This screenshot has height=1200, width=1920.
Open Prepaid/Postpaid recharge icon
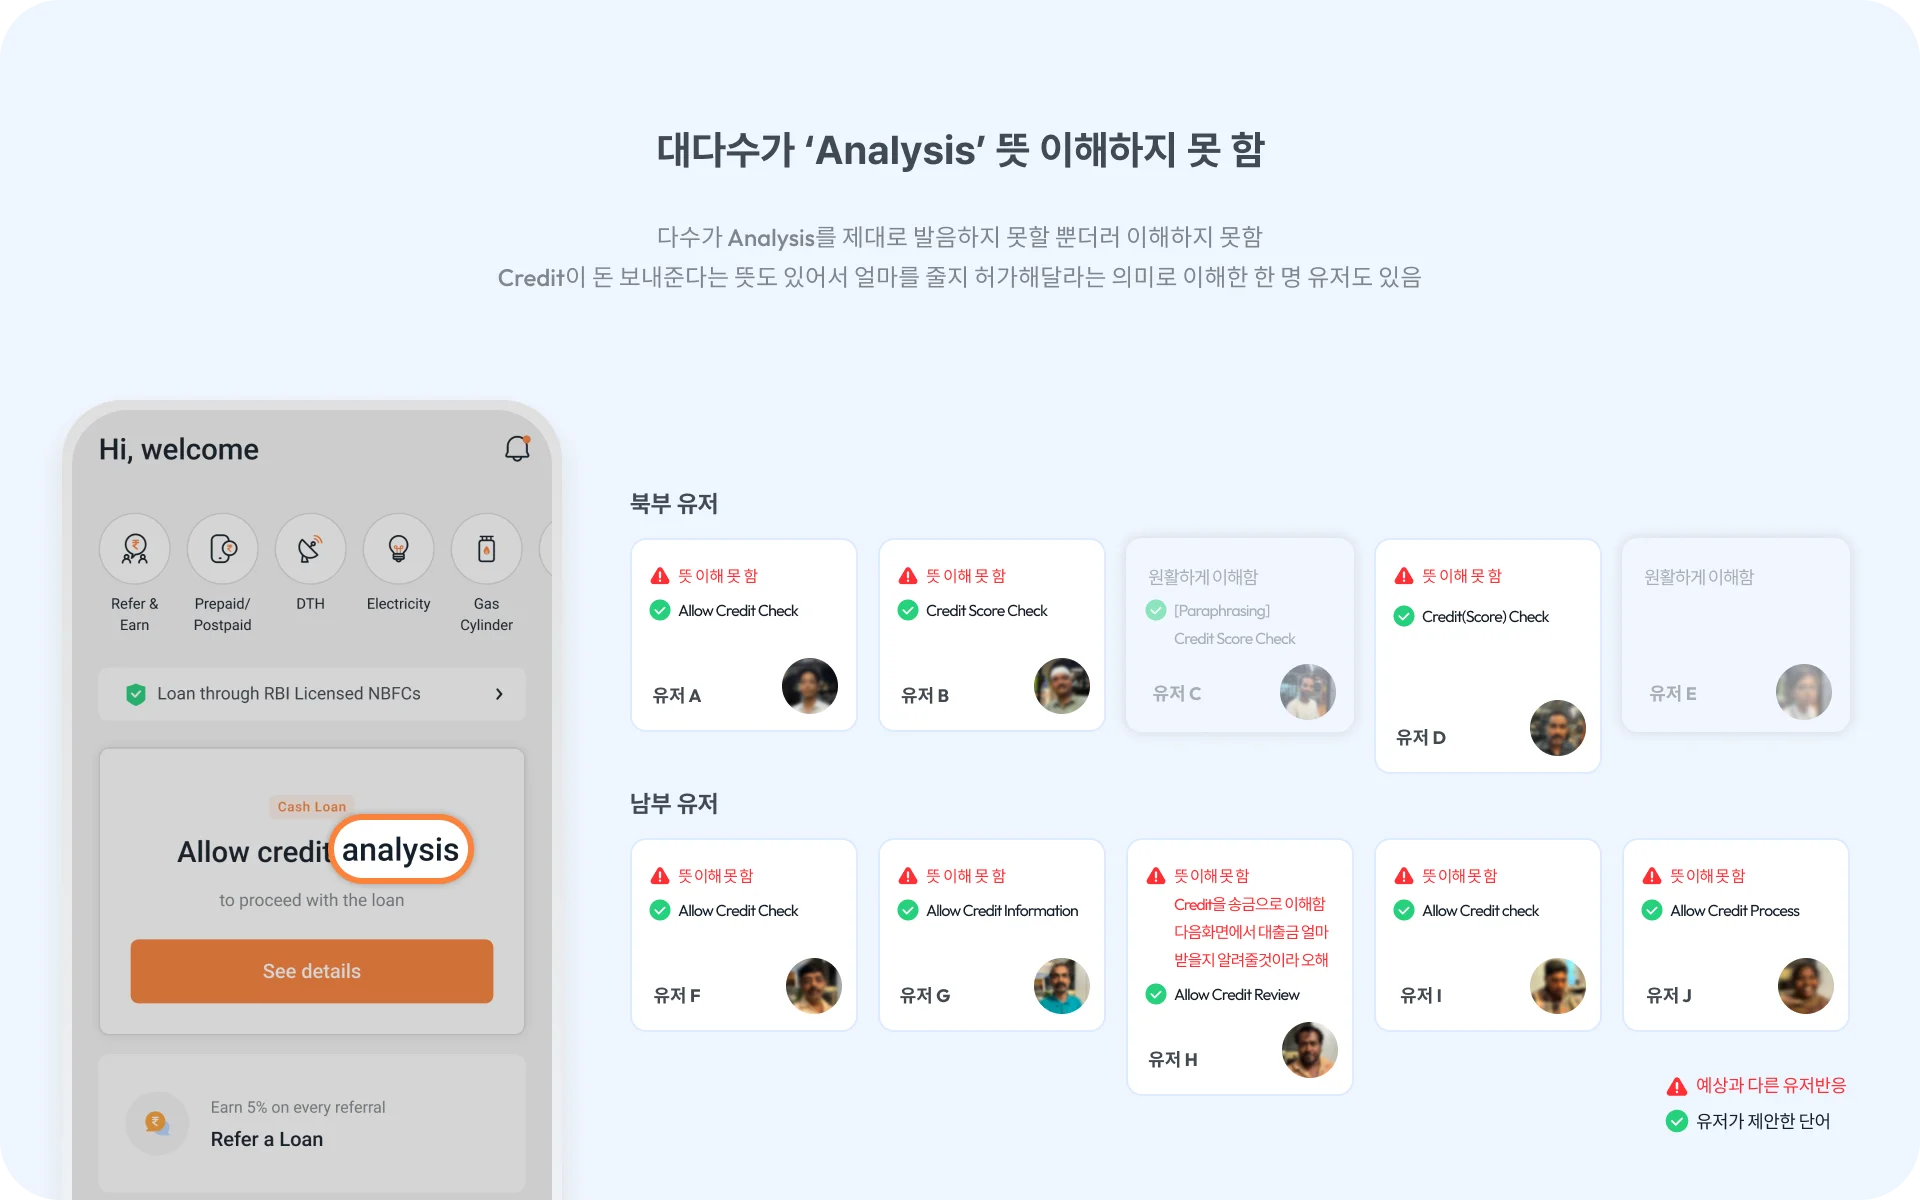tap(223, 549)
